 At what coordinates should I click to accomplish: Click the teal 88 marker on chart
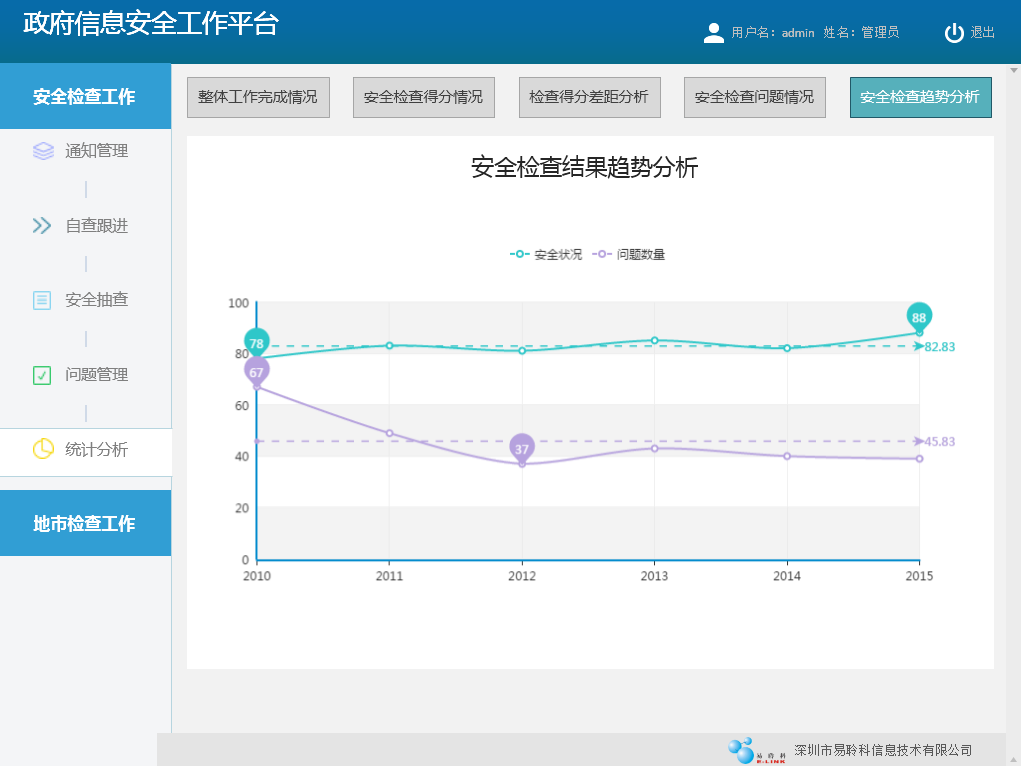[x=919, y=317]
